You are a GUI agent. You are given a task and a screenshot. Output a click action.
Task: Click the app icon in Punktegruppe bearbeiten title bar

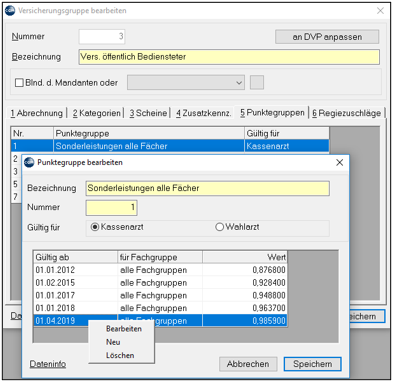pyautogui.click(x=29, y=162)
